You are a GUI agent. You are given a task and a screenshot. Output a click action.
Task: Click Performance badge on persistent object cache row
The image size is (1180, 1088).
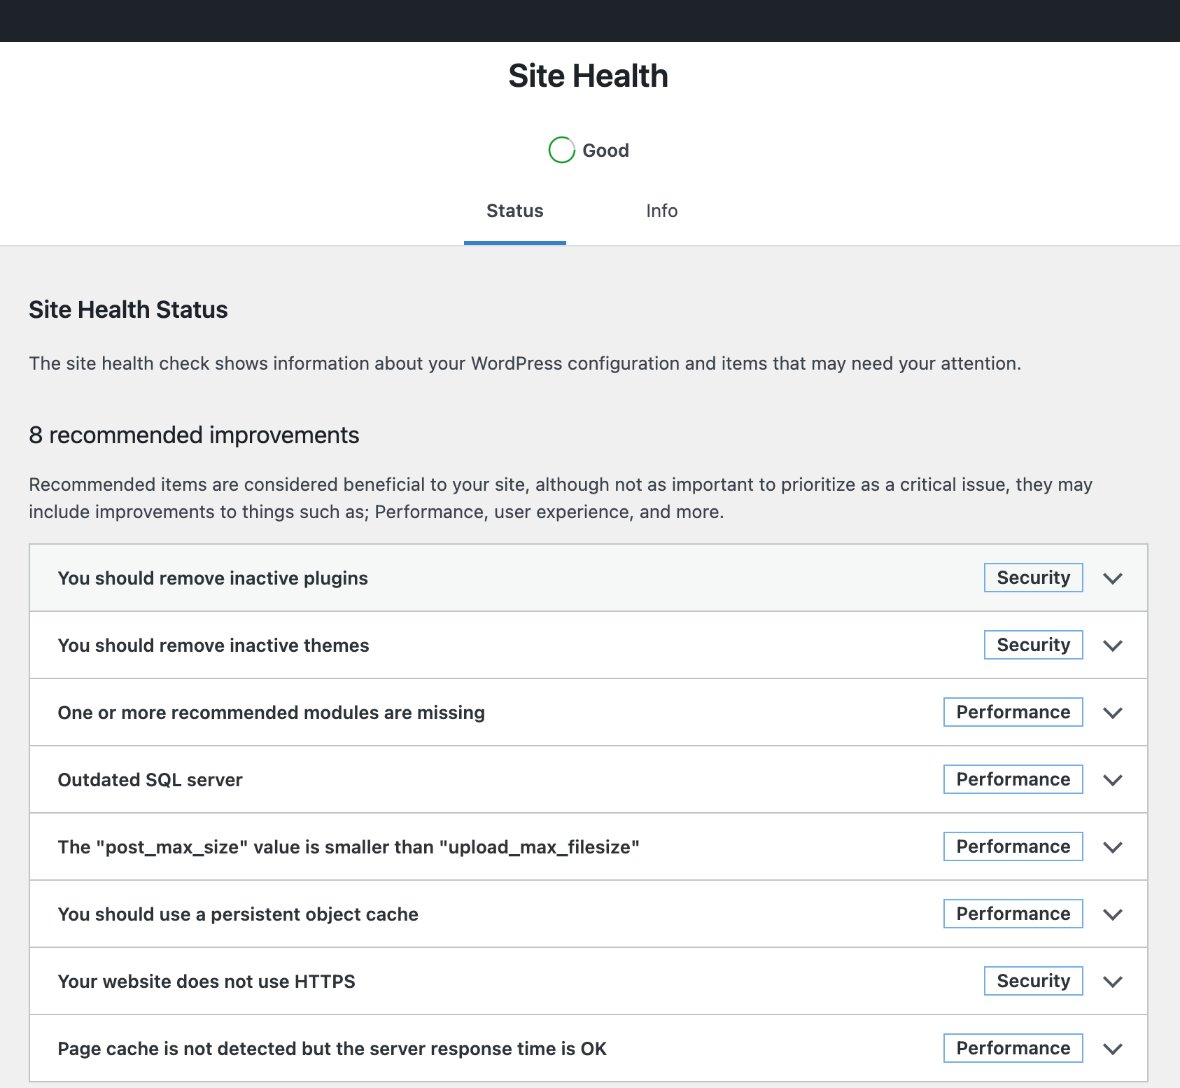1013,913
